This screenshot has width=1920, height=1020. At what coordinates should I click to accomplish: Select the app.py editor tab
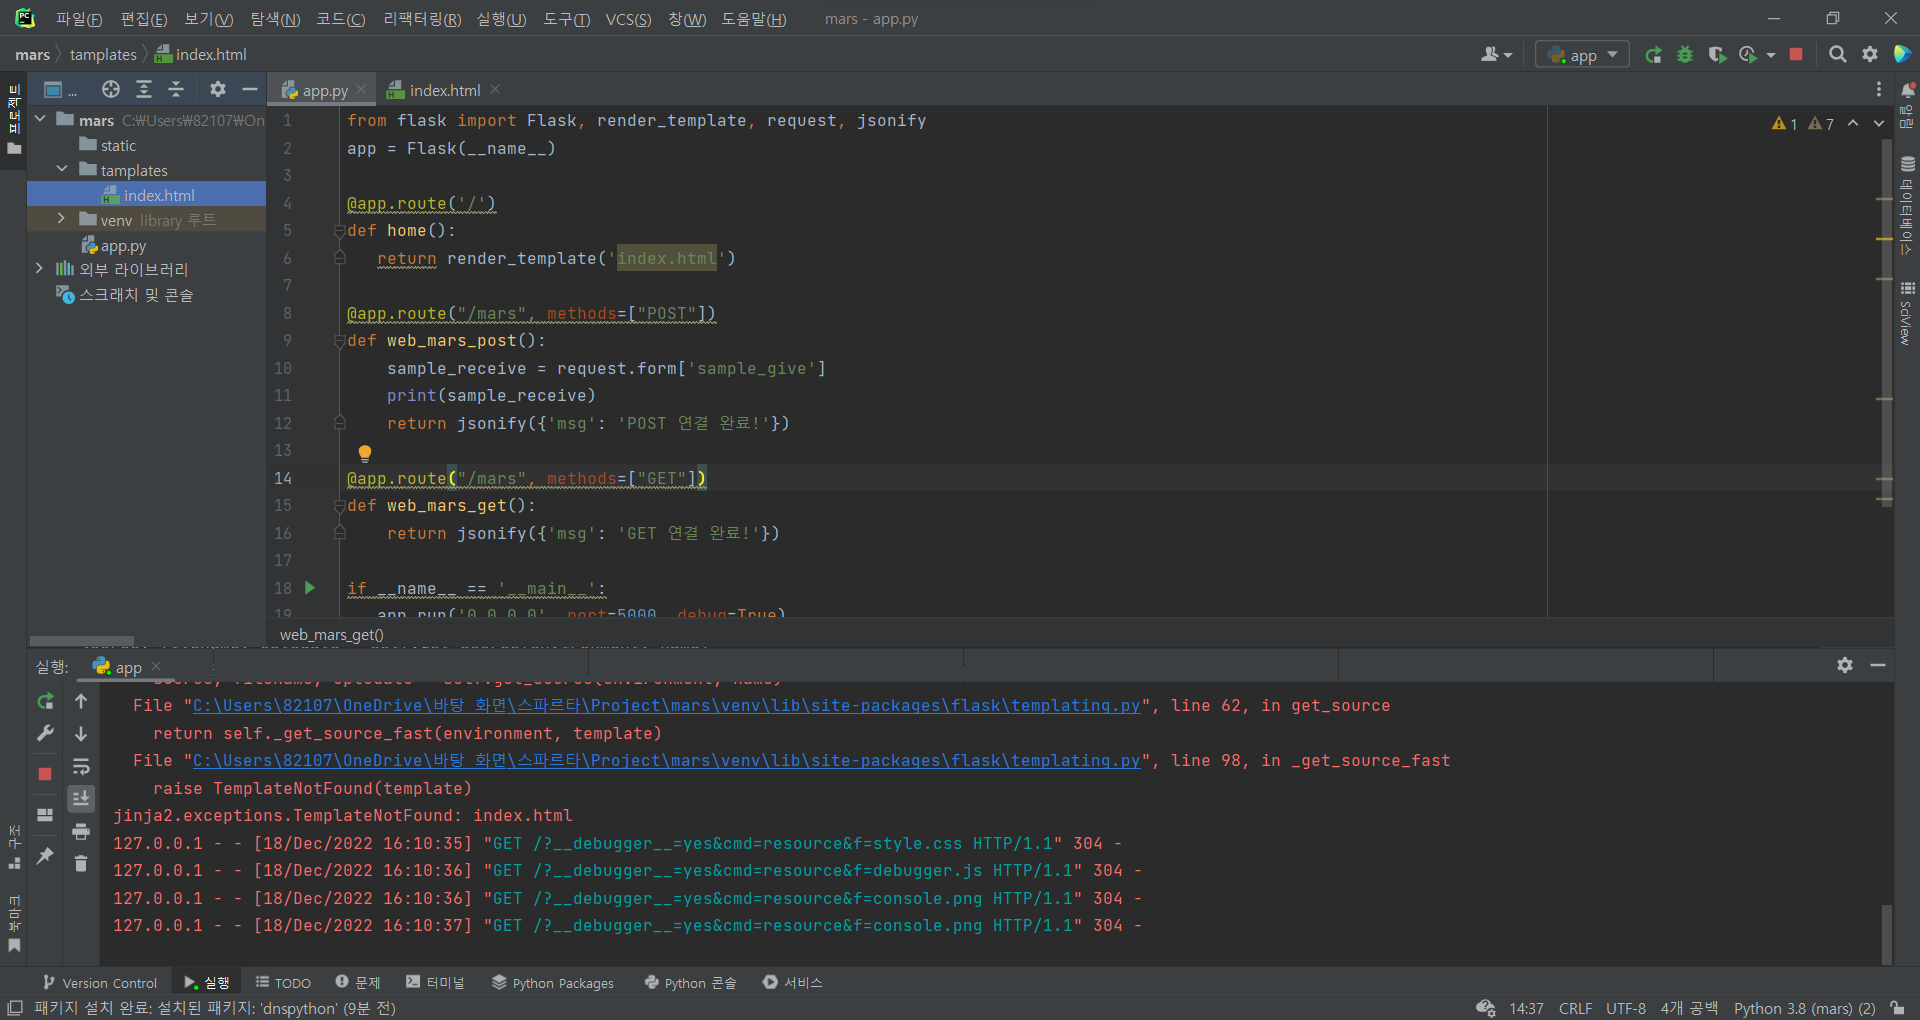(x=325, y=90)
